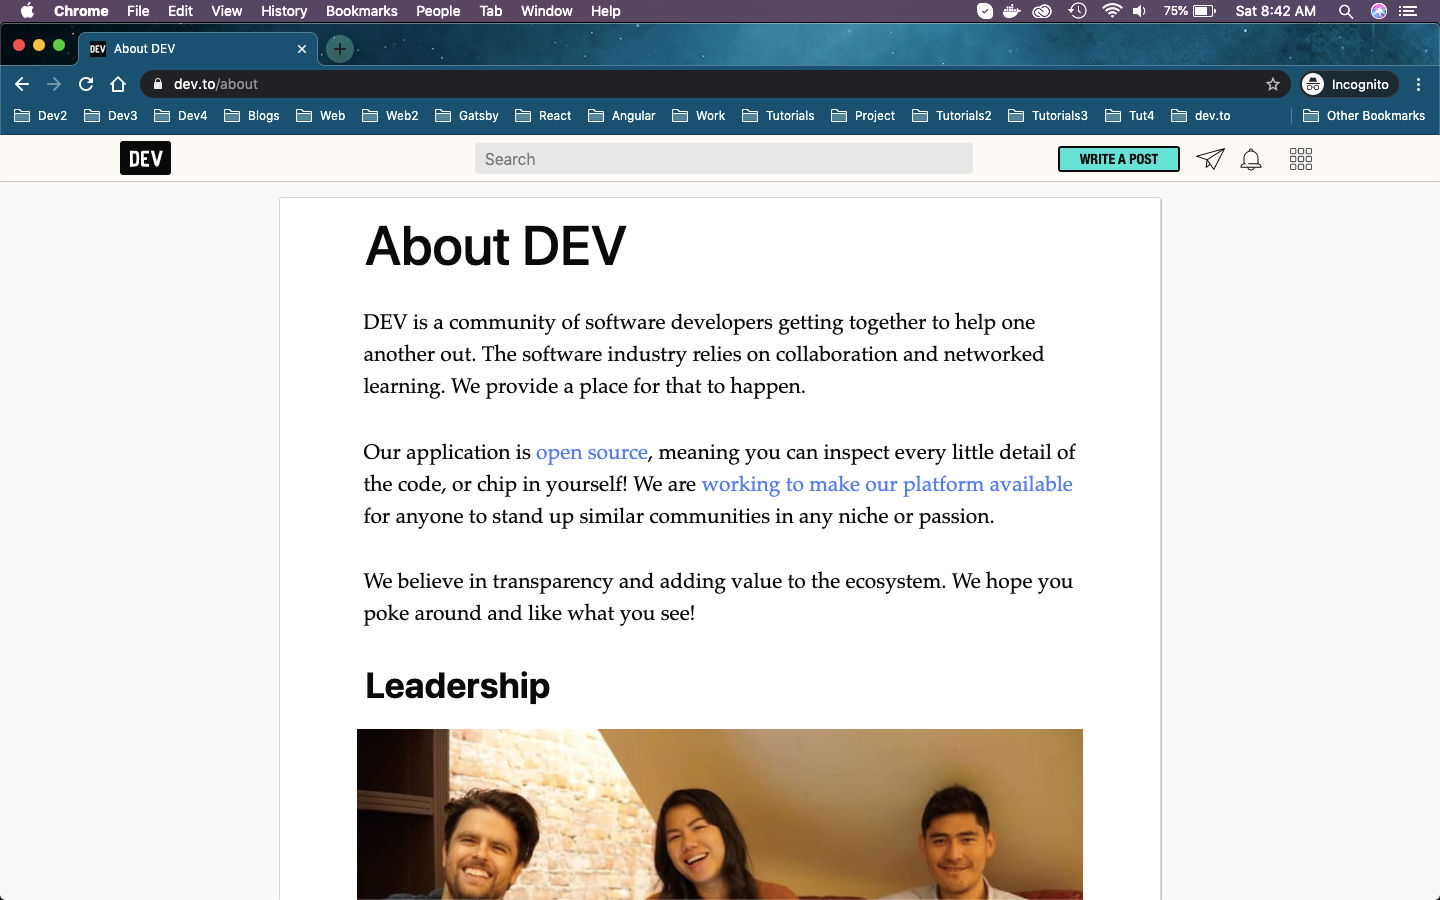Open the People menu
This screenshot has height=900, width=1440.
click(x=438, y=11)
